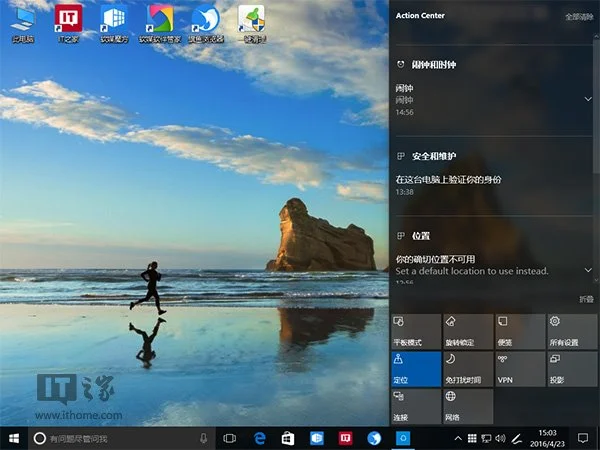Open the Windows Store taskbar icon
Image resolution: width=600 pixels, height=450 pixels.
[x=287, y=438]
